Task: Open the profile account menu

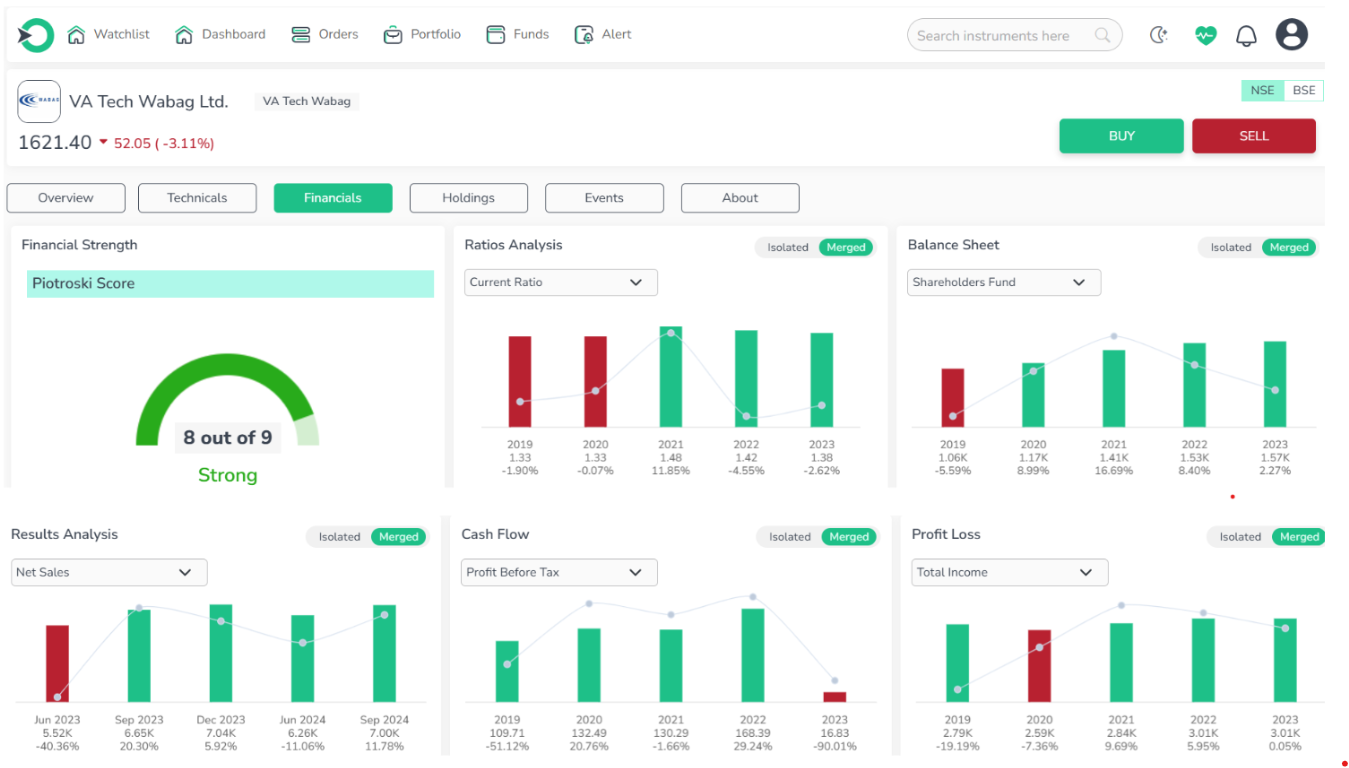Action: 1291,34
